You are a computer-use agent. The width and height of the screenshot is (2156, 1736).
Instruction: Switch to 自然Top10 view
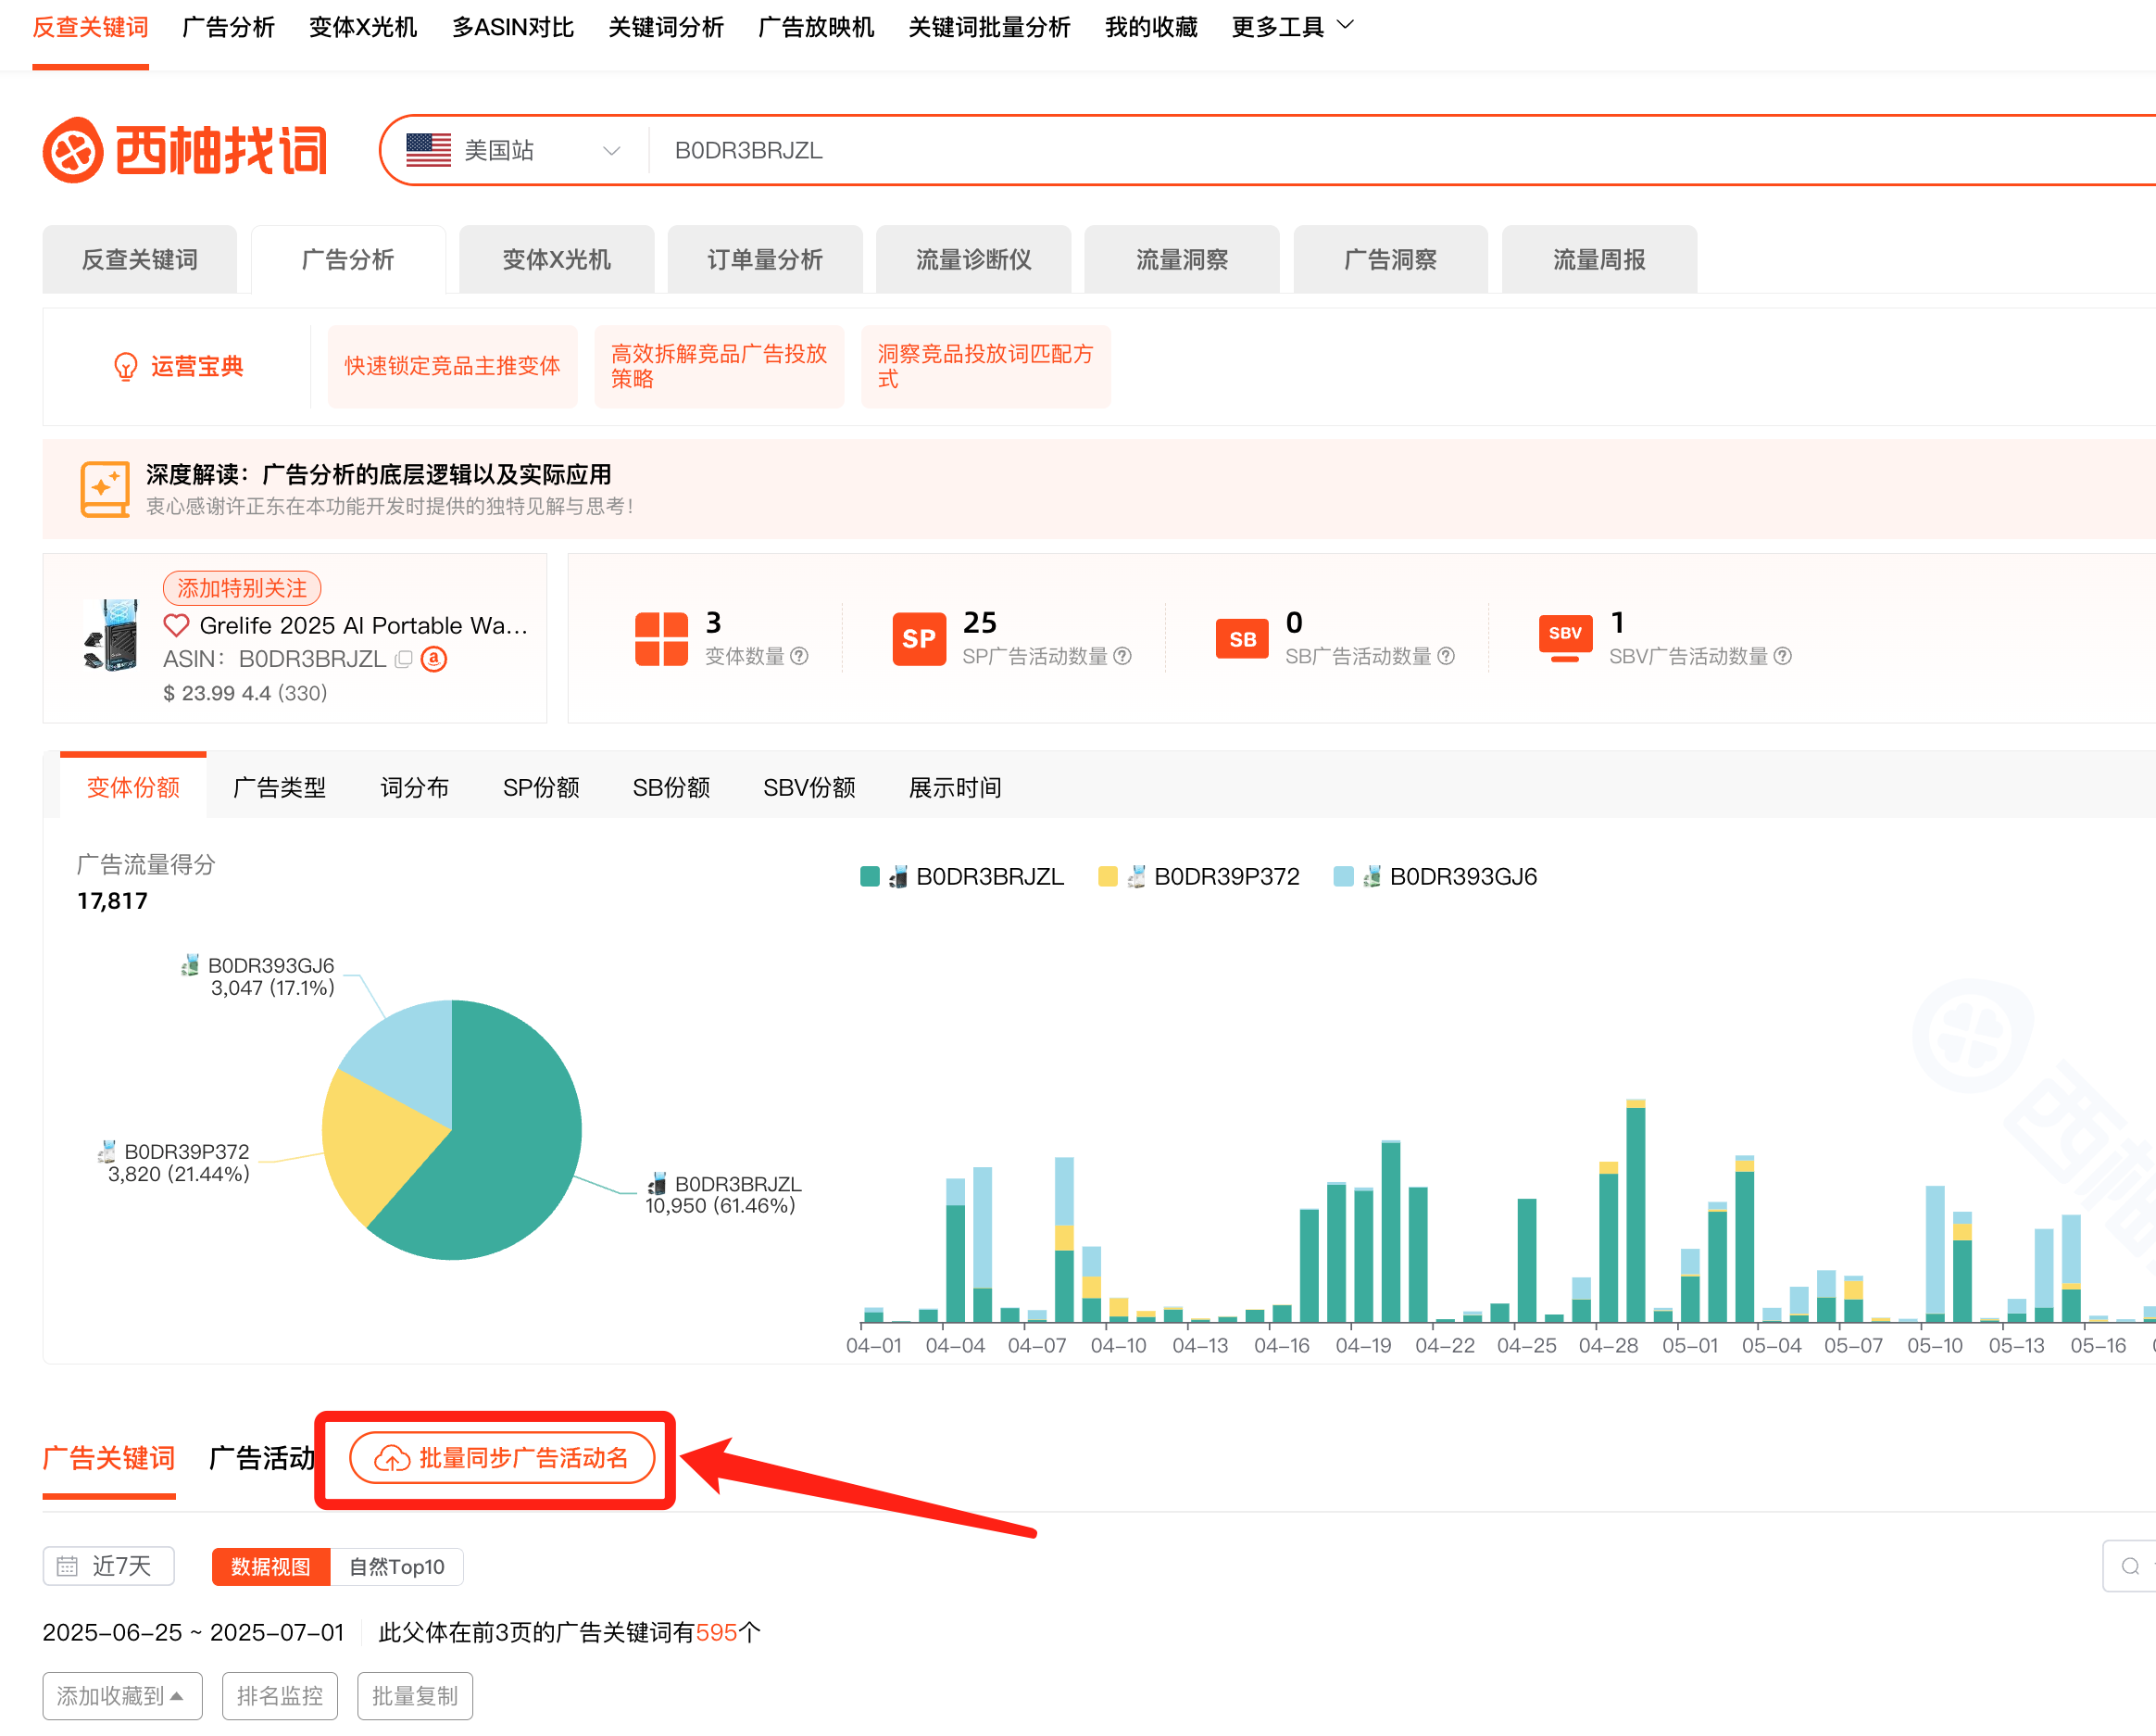pyautogui.click(x=397, y=1566)
